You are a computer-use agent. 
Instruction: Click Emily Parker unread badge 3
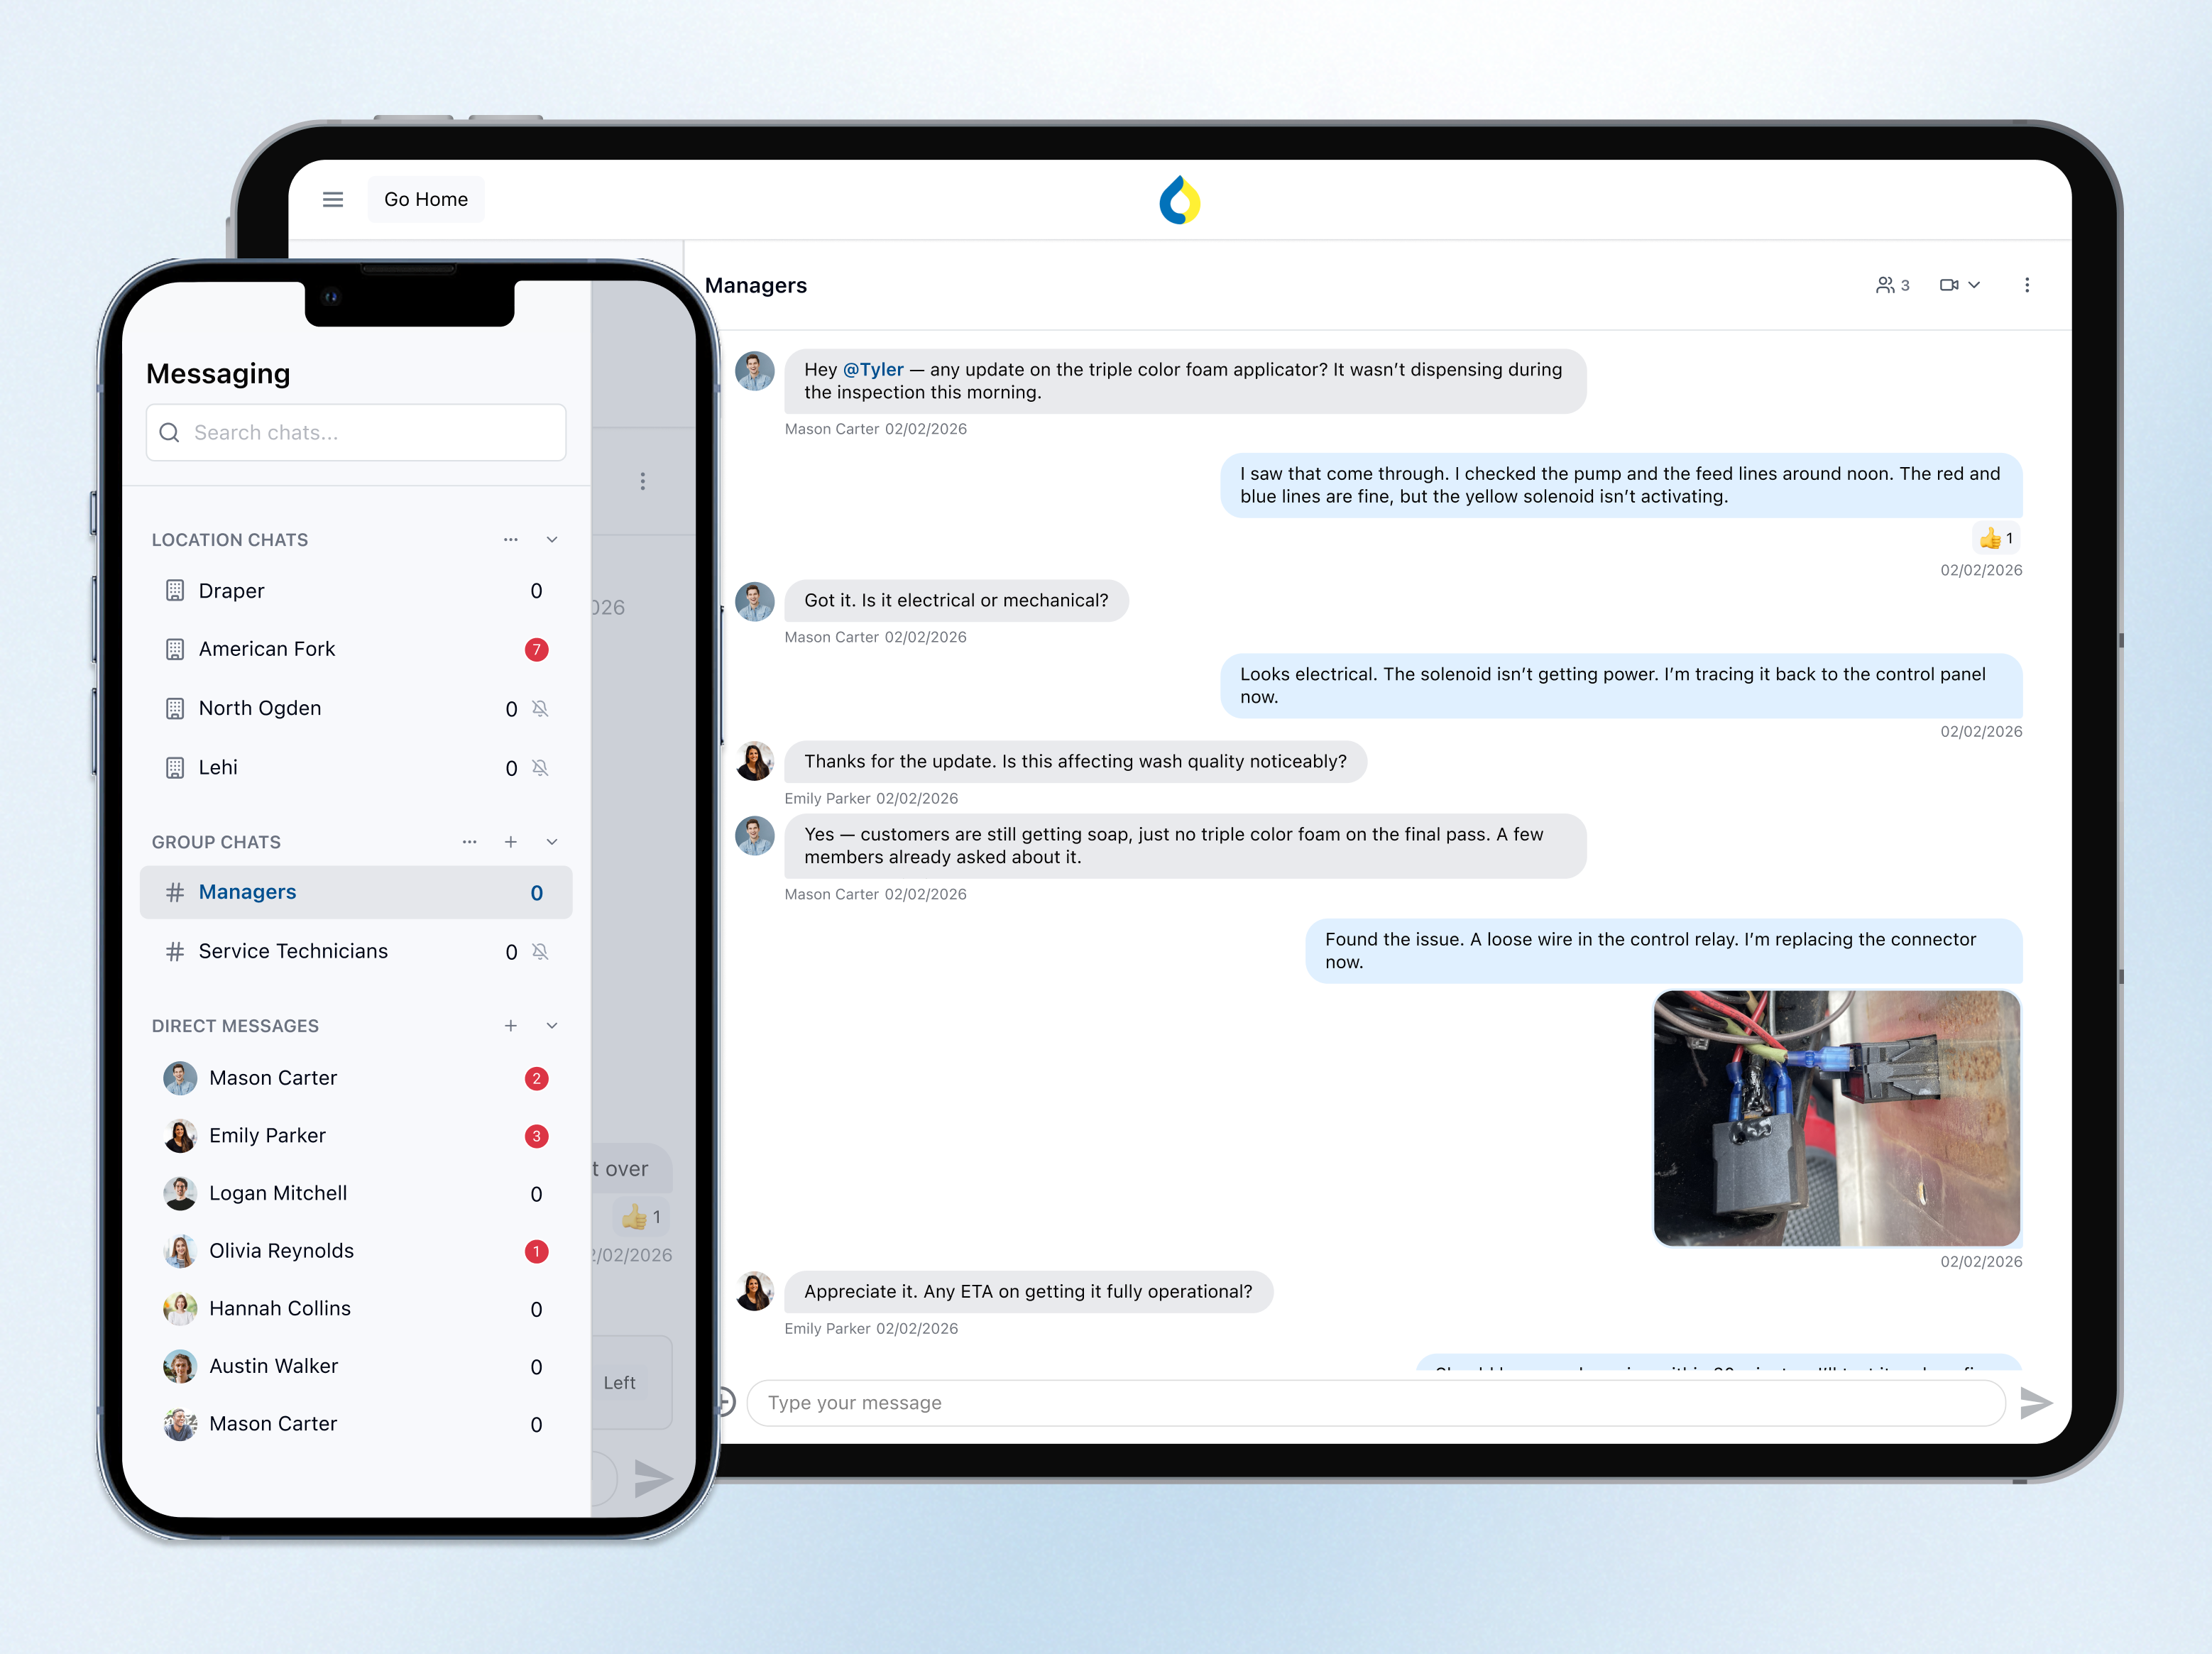point(537,1136)
